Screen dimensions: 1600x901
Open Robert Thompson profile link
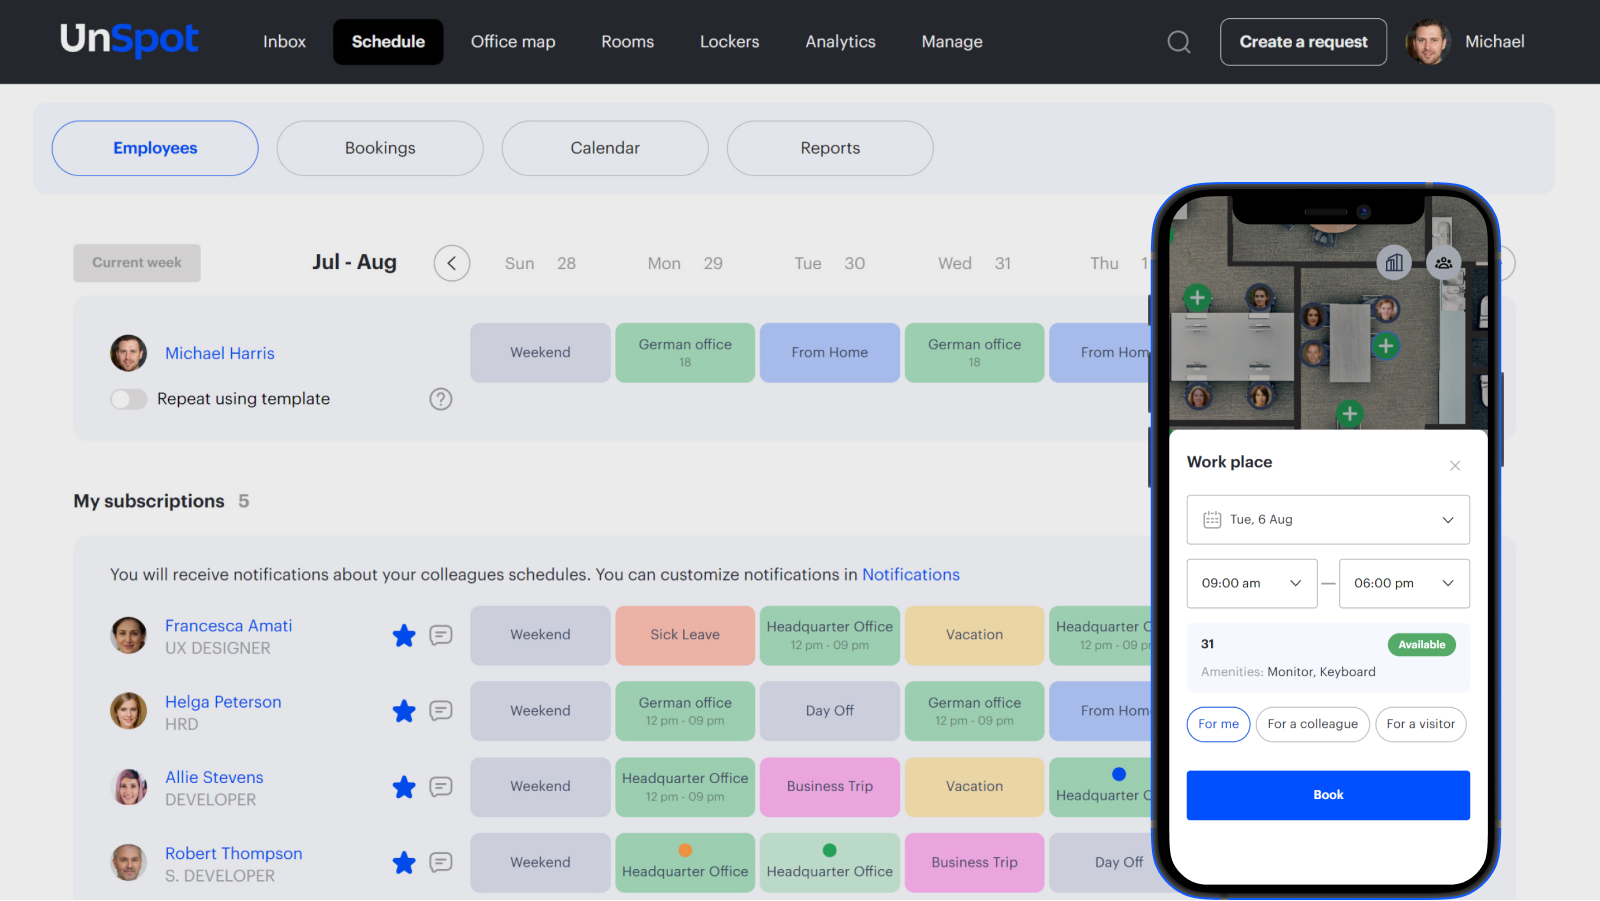point(234,853)
